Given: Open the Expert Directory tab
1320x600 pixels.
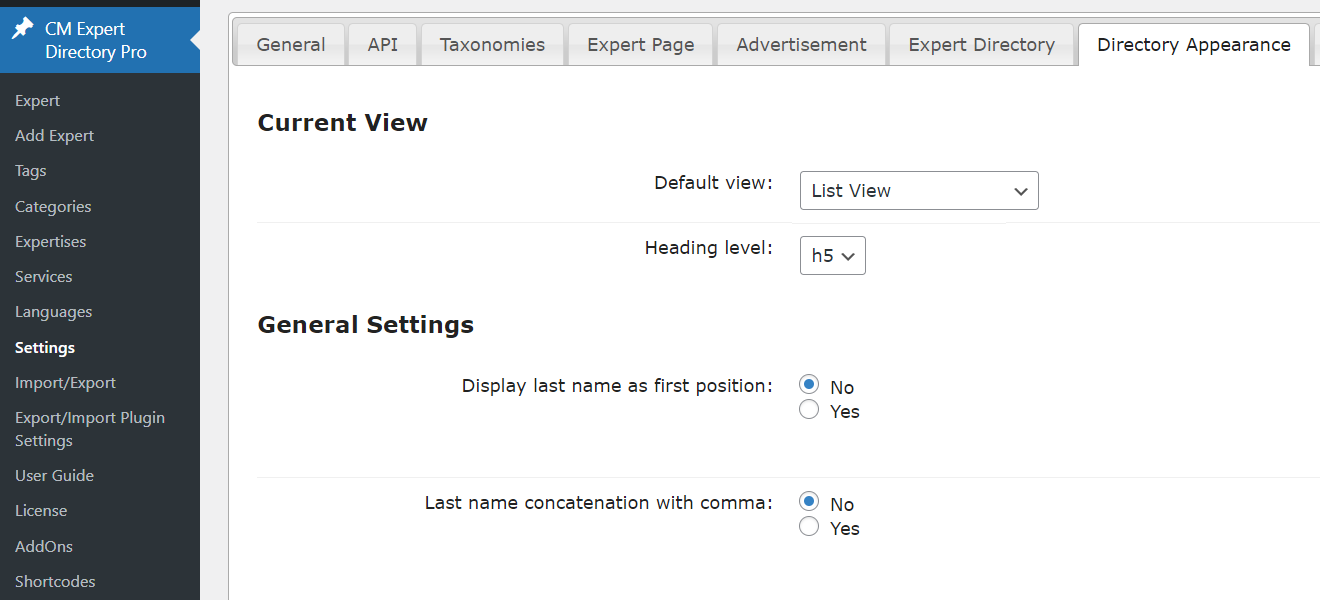Looking at the screenshot, I should click(981, 45).
